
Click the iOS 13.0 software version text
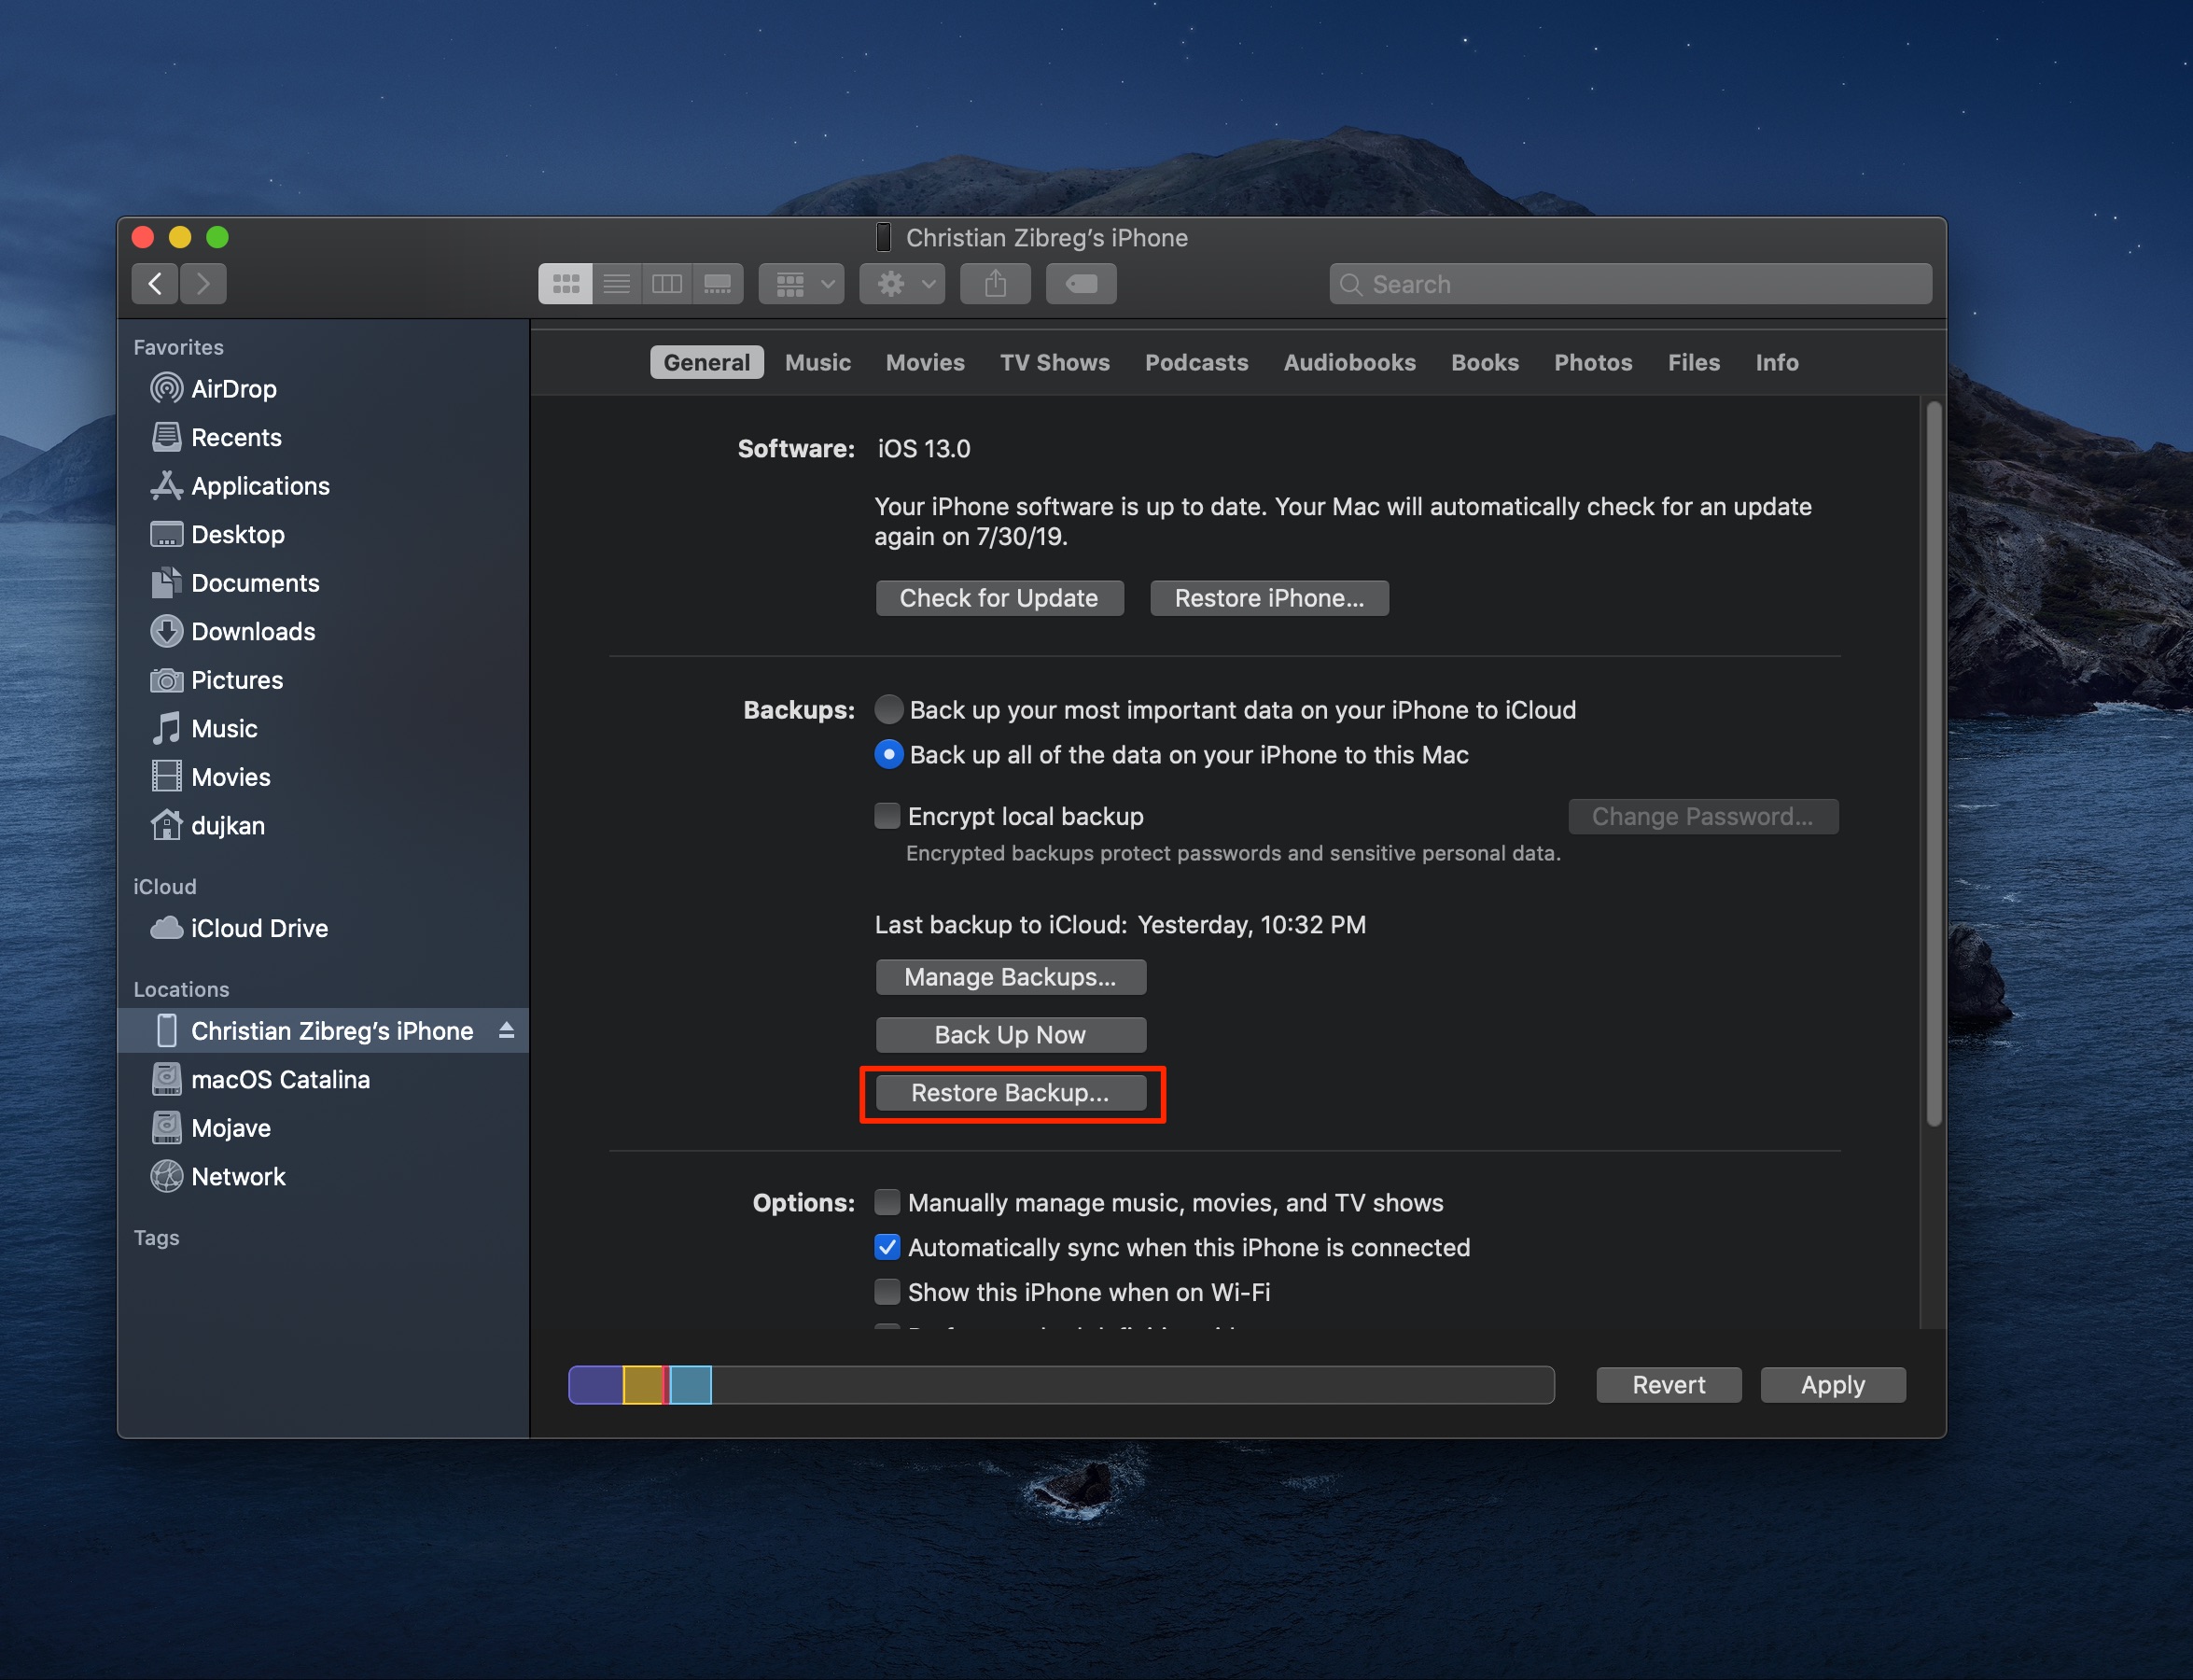[x=924, y=449]
